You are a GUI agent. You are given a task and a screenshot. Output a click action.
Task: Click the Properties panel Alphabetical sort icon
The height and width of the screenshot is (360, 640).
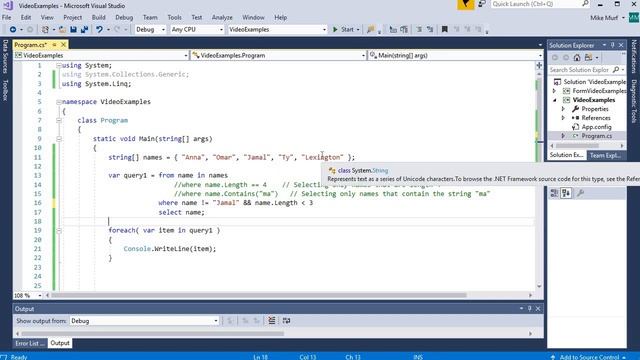[566, 193]
